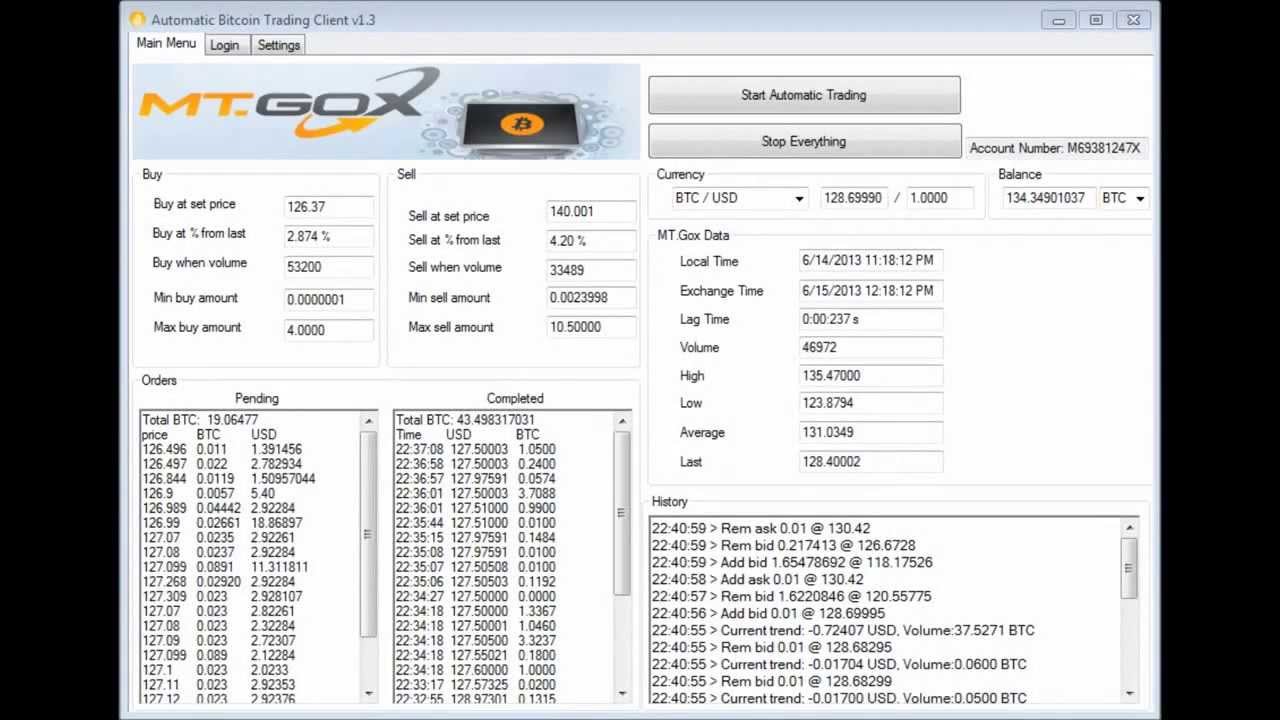Select history line Rem ask 0.01 @ 130.42
This screenshot has height=720, width=1280.
tap(761, 528)
